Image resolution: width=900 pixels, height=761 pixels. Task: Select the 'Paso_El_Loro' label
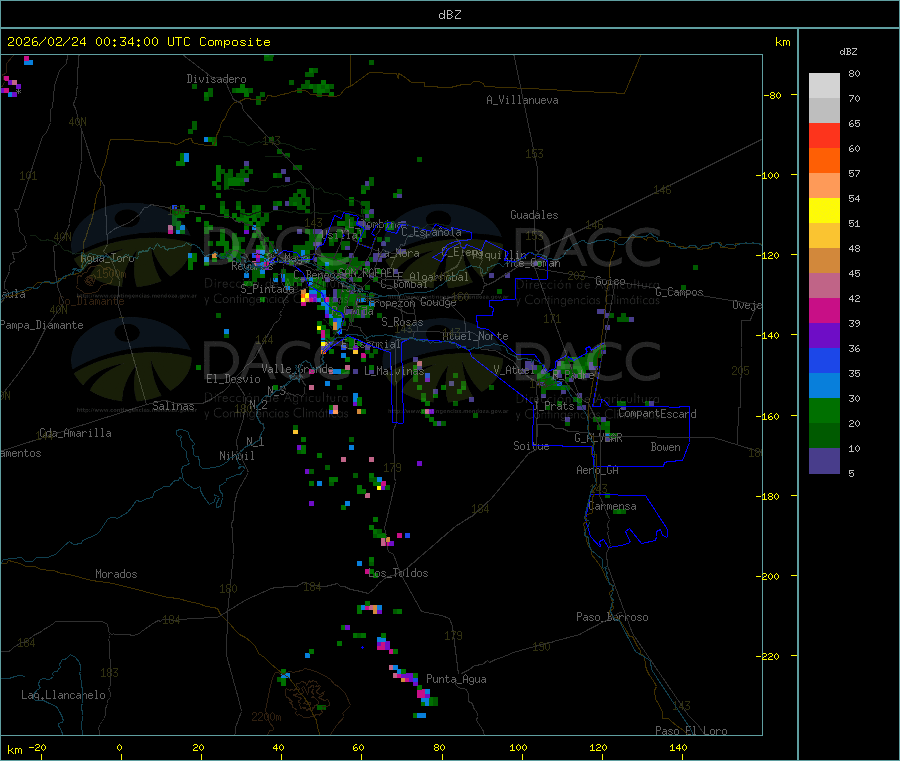(691, 731)
